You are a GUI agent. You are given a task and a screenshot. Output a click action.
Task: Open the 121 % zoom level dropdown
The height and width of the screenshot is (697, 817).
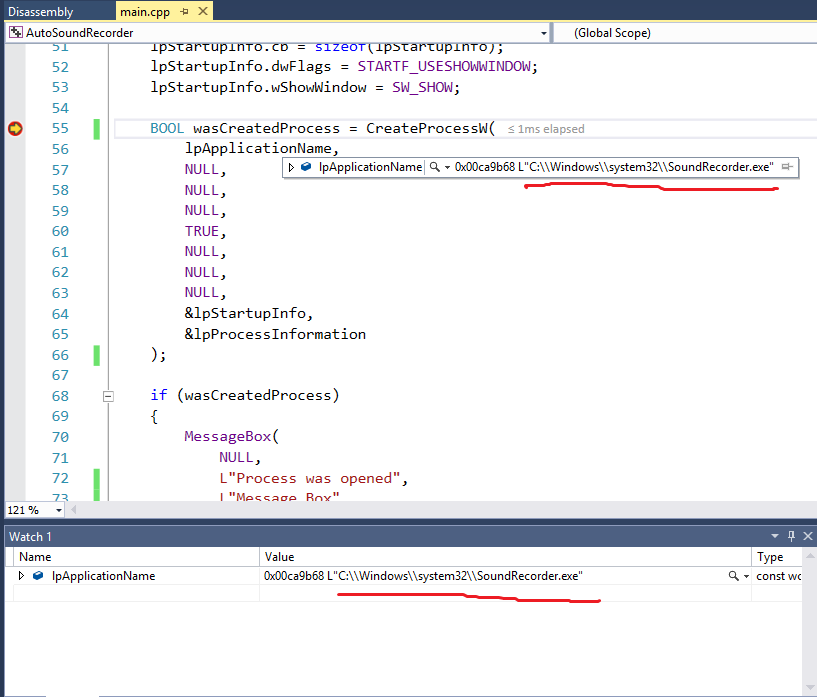click(x=59, y=510)
